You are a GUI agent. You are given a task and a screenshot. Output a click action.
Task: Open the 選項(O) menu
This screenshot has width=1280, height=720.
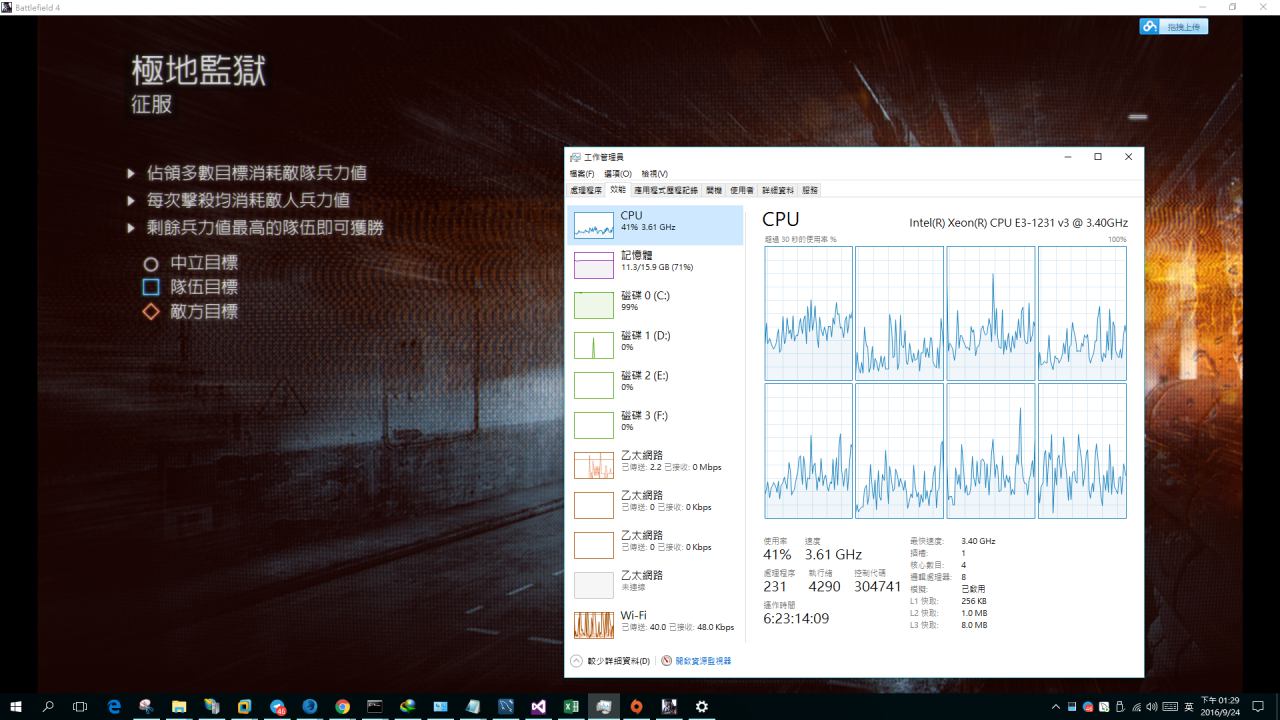tap(617, 174)
